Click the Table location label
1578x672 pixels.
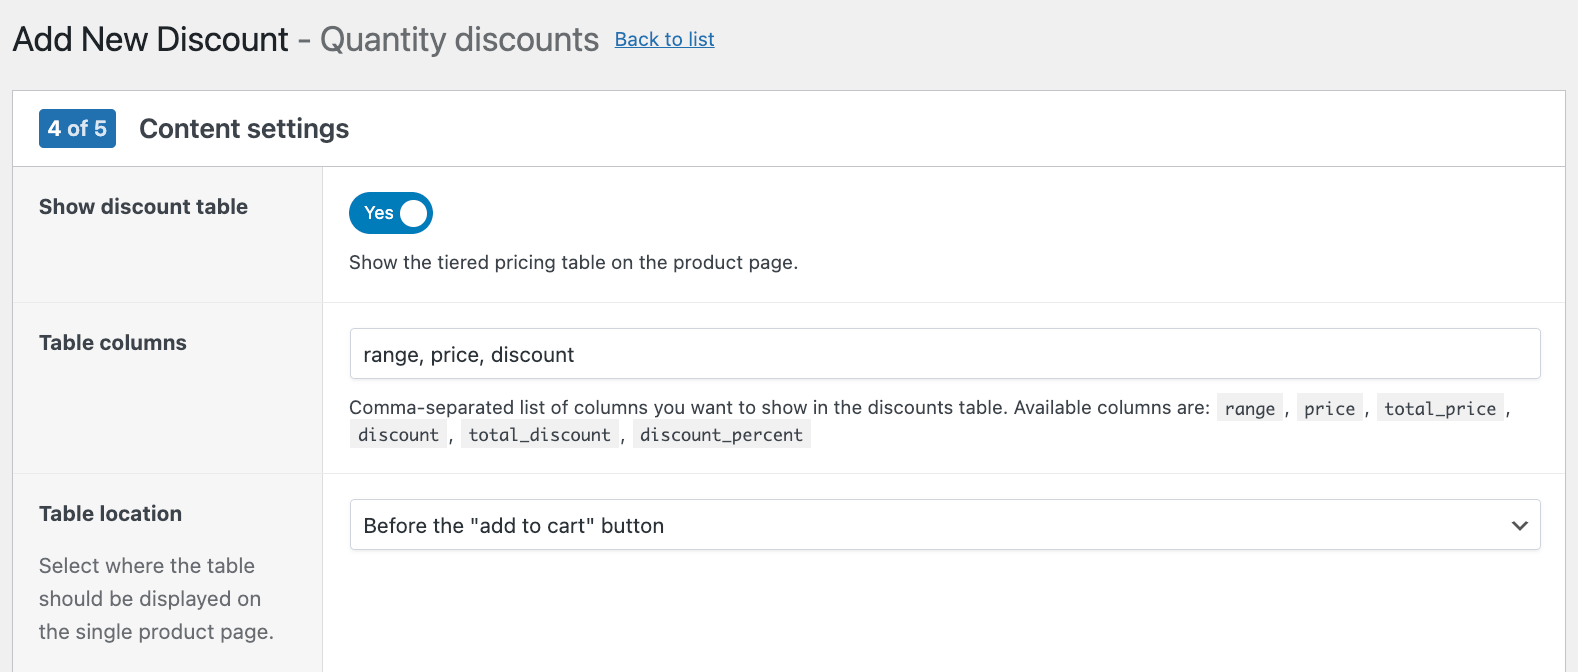[110, 514]
